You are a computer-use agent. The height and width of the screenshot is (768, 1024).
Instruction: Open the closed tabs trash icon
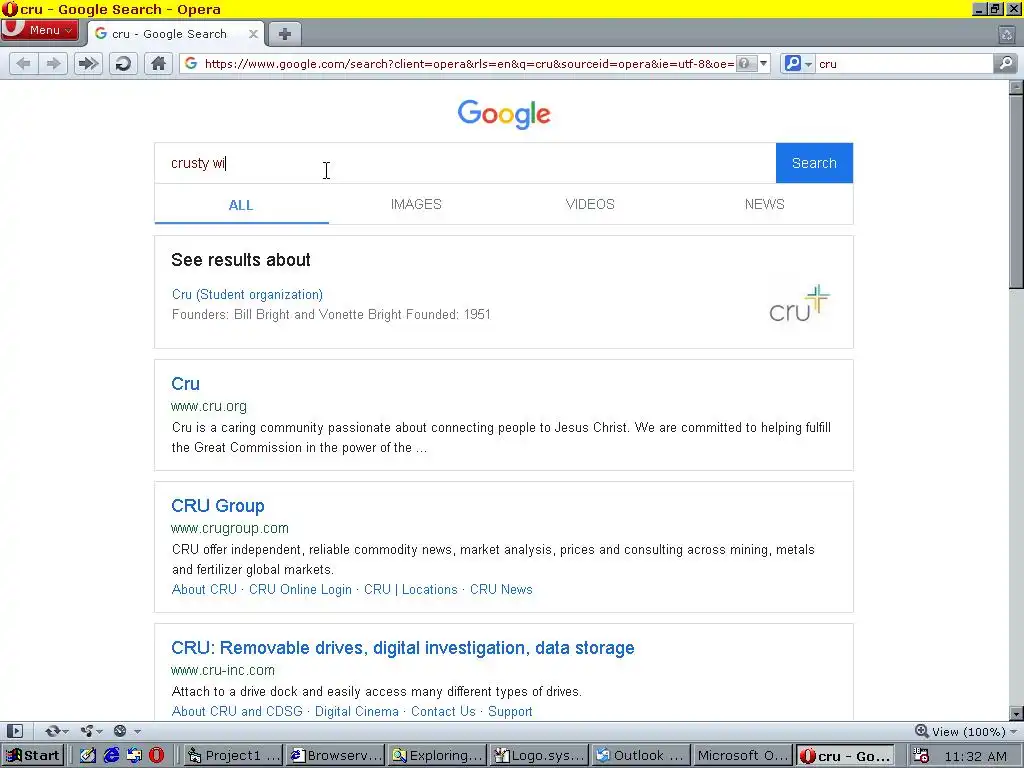[x=1007, y=35]
